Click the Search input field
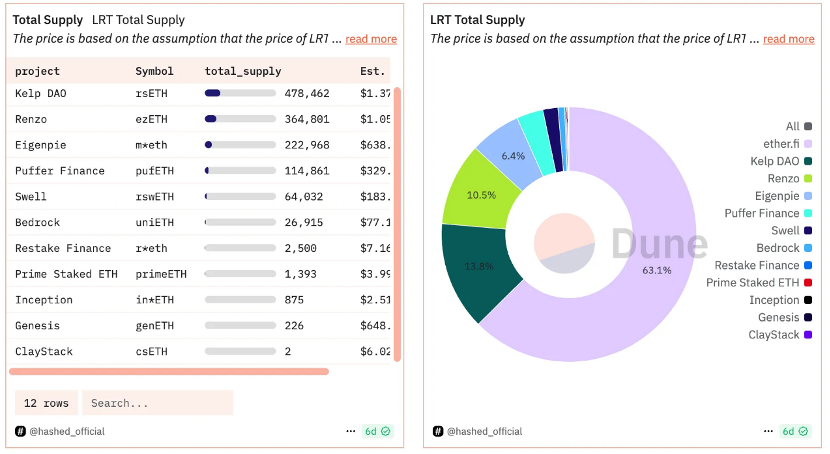The height and width of the screenshot is (454, 830). [x=158, y=403]
